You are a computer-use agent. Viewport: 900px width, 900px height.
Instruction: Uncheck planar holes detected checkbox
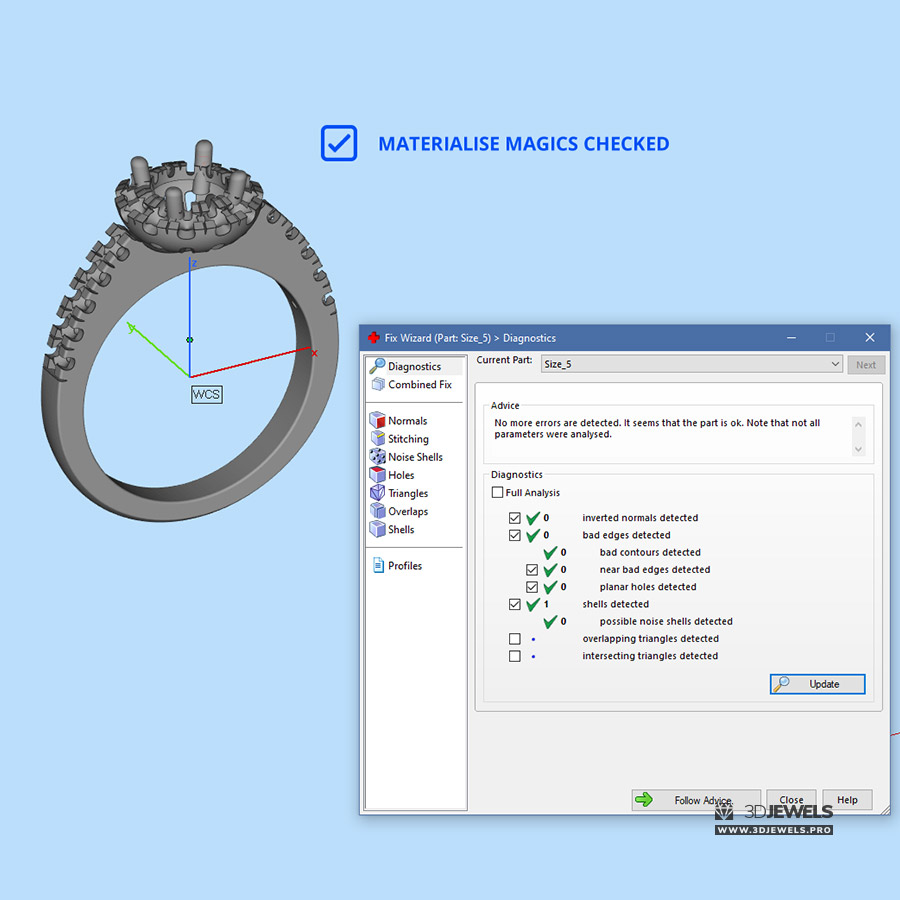[532, 587]
